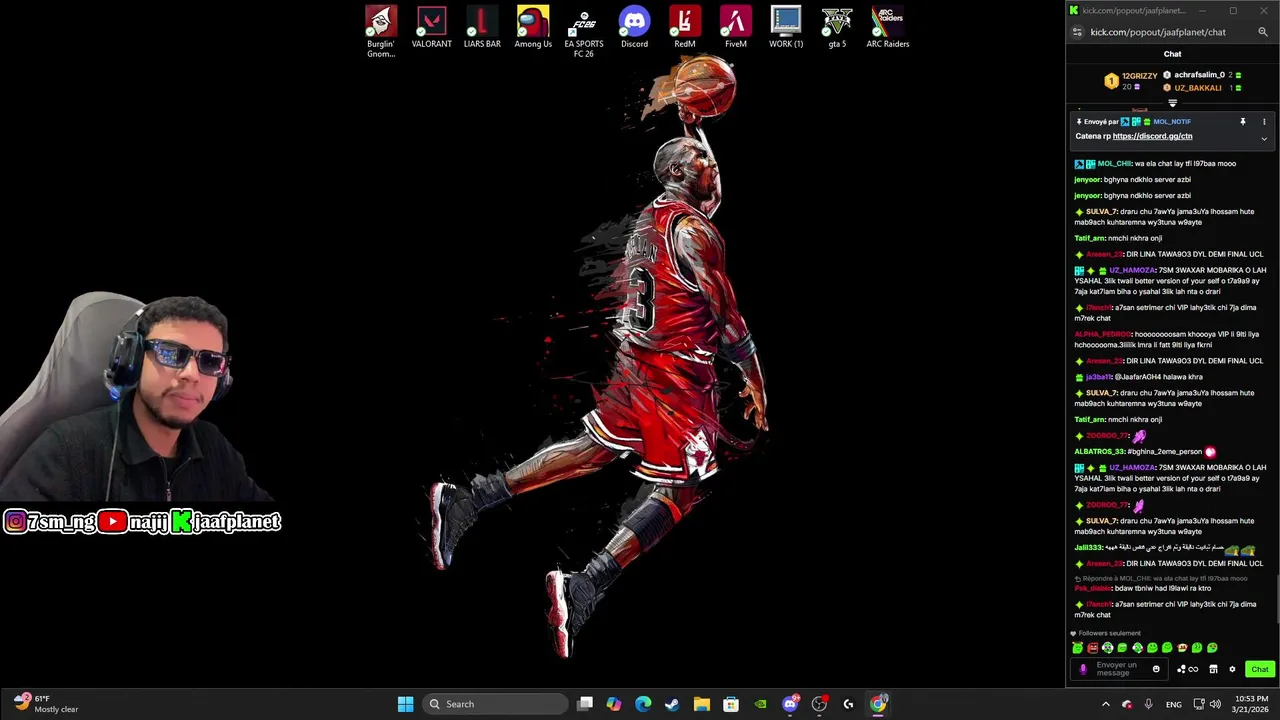The height and width of the screenshot is (720, 1280).
Task: Click the Windows taskbar Search box
Action: tap(496, 704)
